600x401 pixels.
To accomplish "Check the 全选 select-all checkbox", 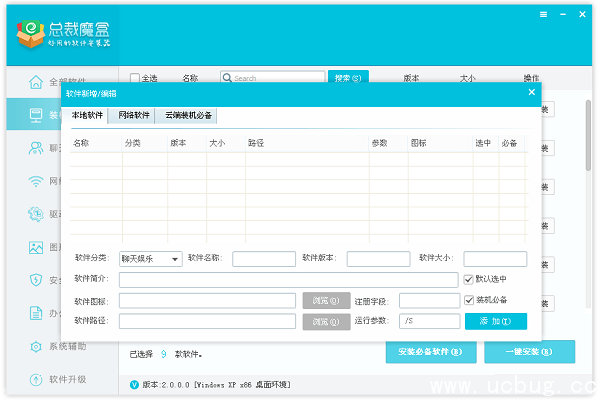I will click(x=135, y=78).
